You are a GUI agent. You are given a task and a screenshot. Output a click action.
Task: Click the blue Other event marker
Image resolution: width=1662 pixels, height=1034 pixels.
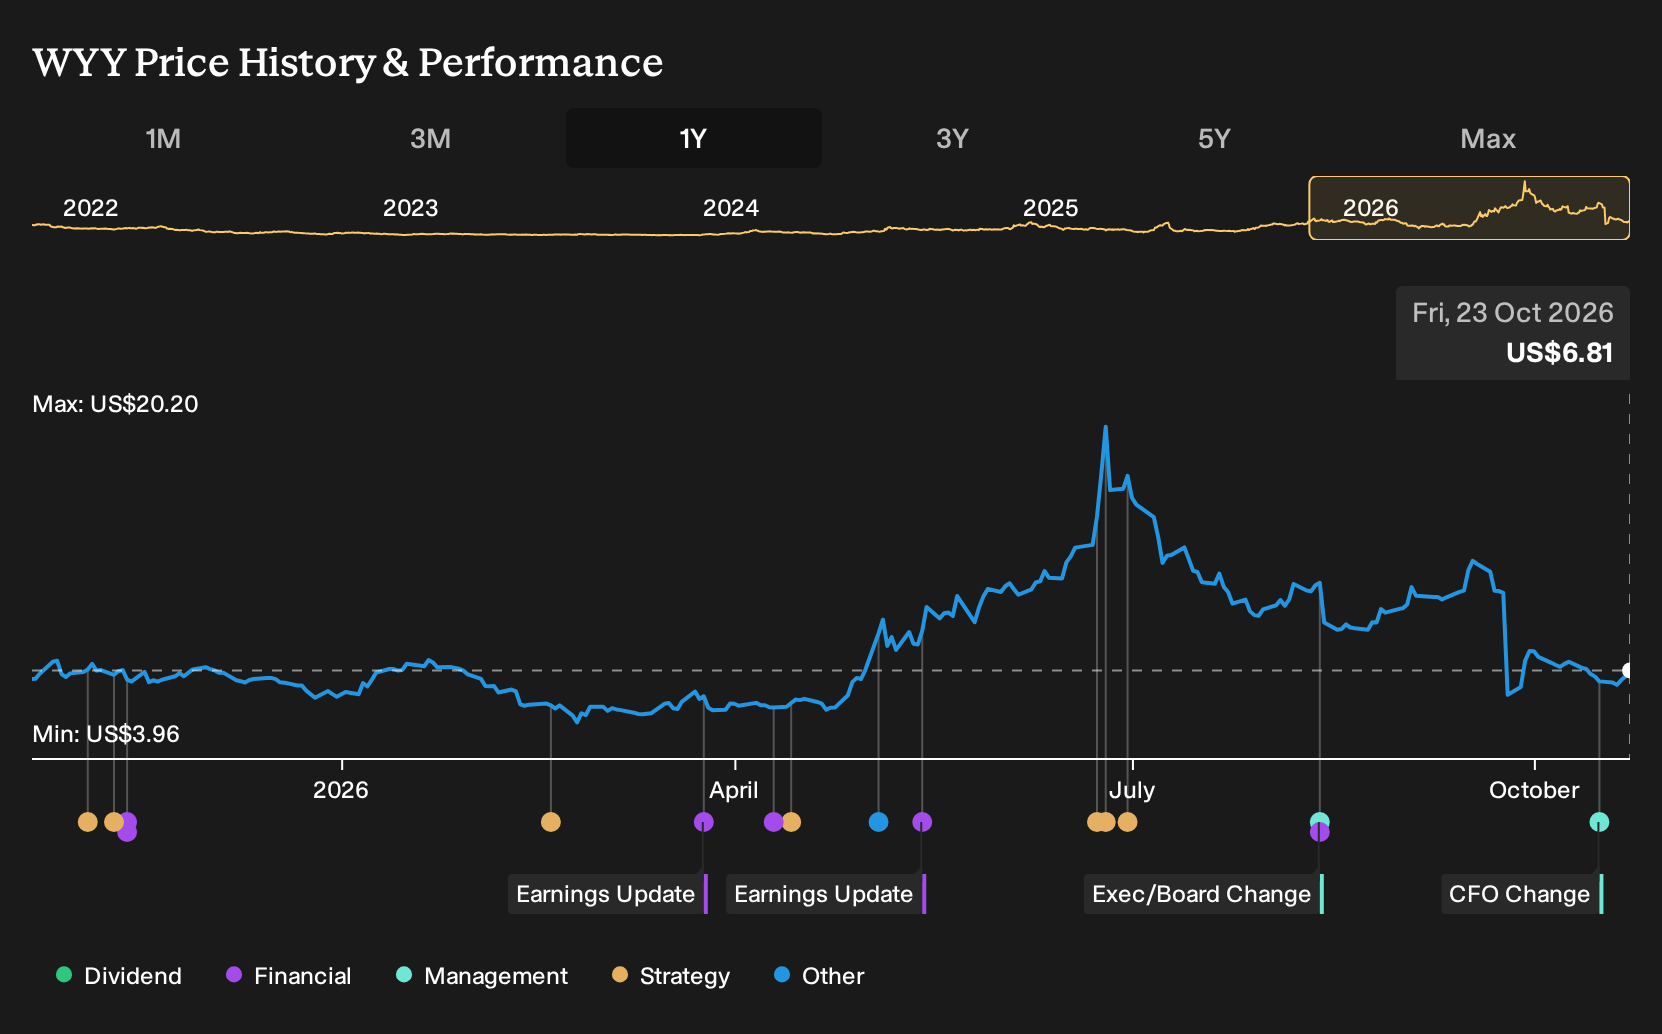[878, 822]
